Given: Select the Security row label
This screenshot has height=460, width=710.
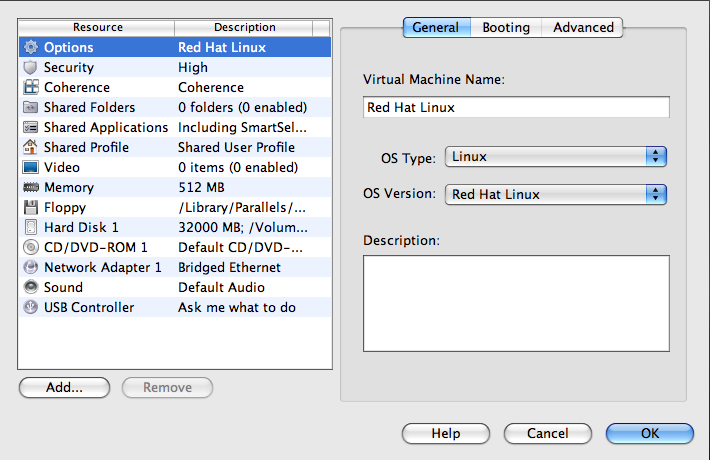Looking at the screenshot, I should coord(69,67).
